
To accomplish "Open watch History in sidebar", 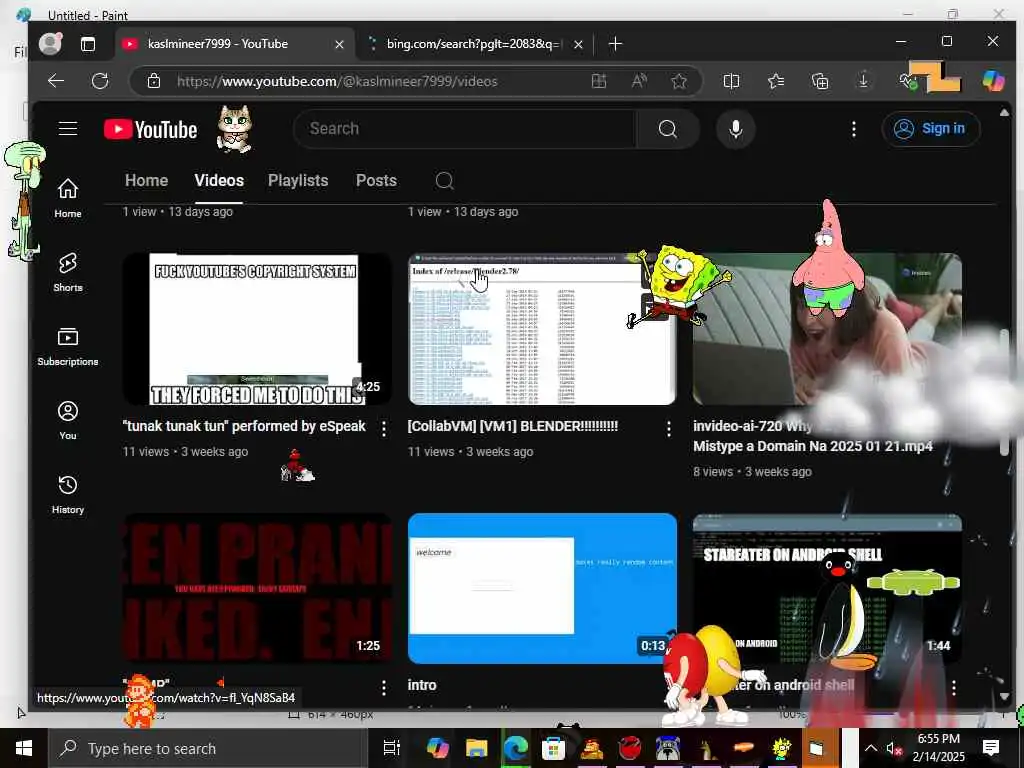I will 68,494.
